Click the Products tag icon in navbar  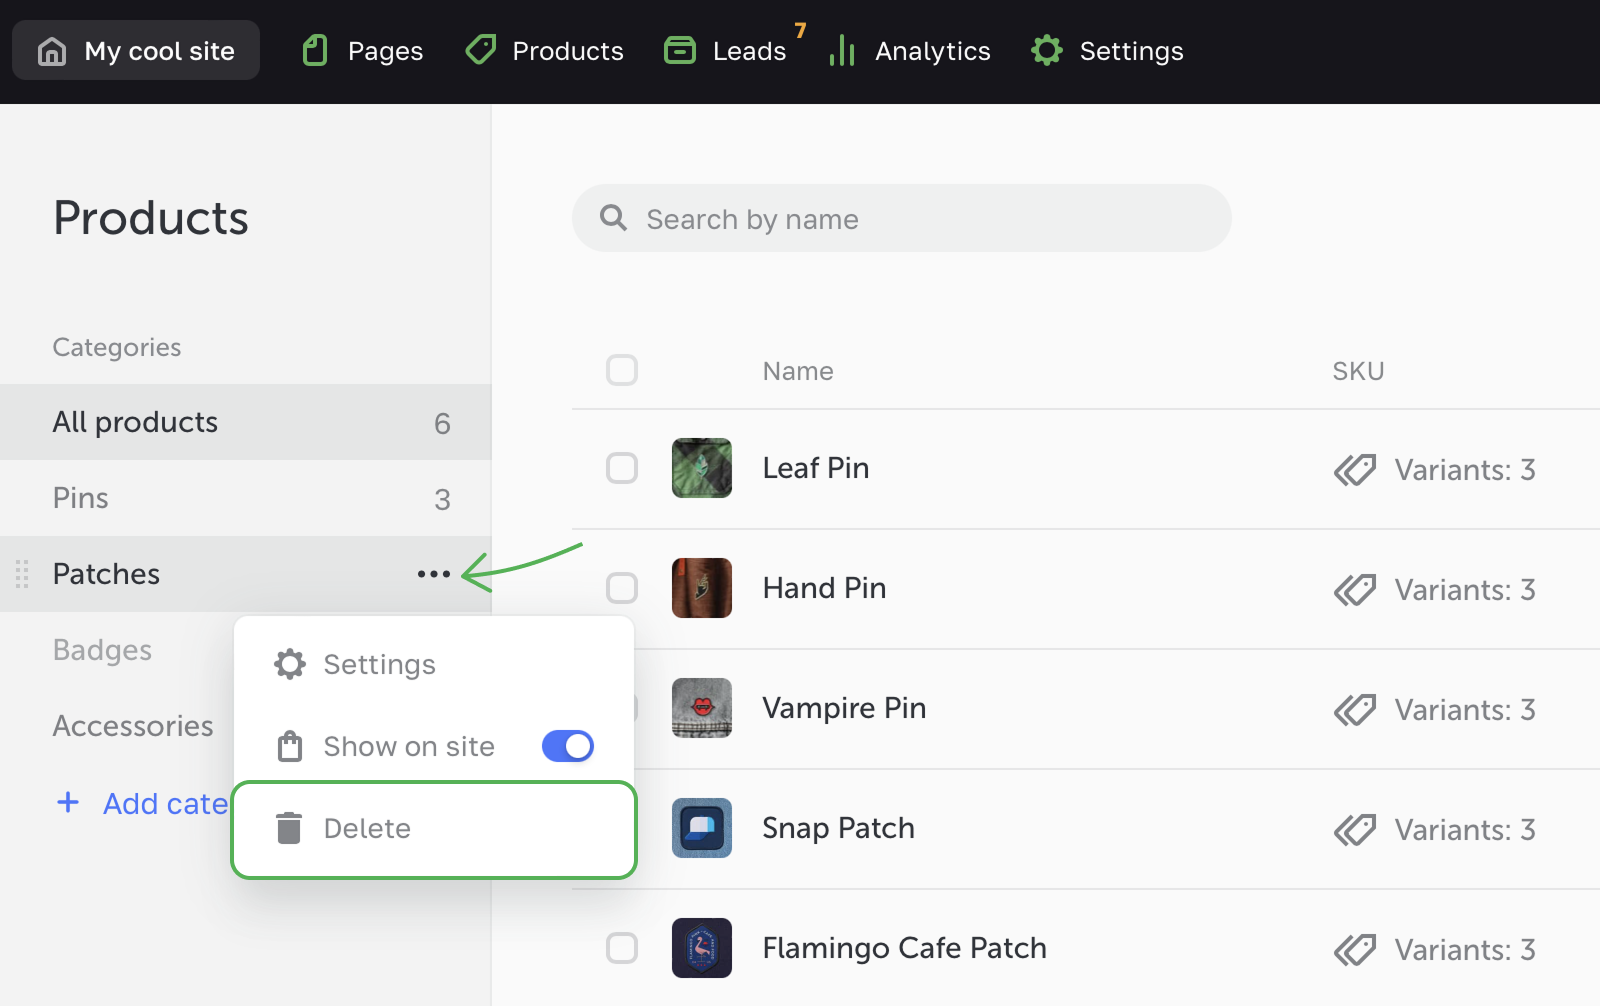pyautogui.click(x=481, y=50)
